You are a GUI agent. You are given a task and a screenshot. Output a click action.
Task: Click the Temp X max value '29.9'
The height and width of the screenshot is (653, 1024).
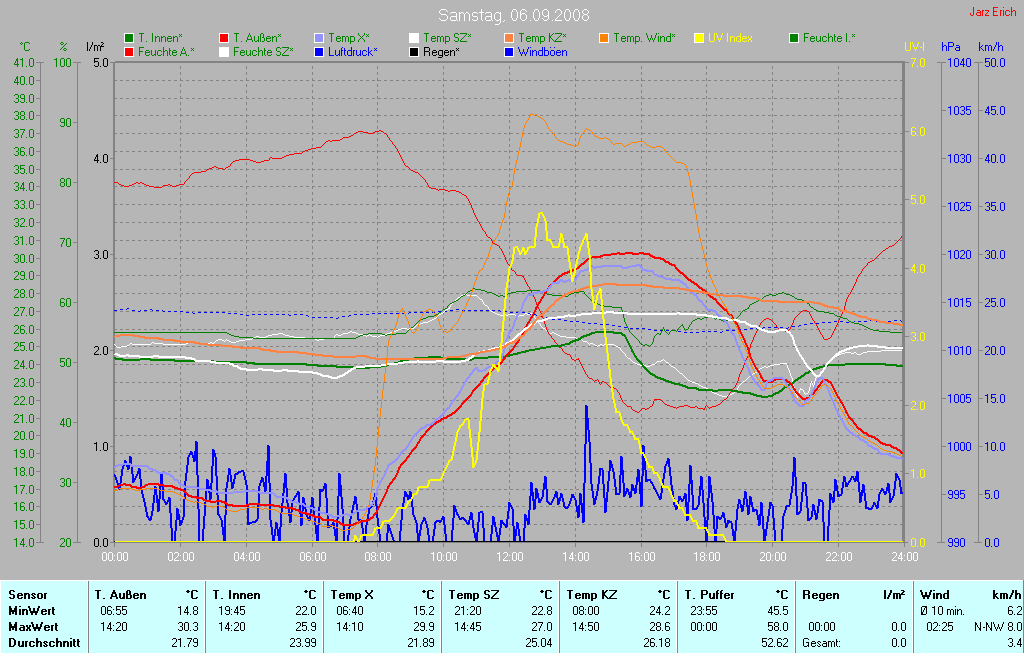click(424, 627)
